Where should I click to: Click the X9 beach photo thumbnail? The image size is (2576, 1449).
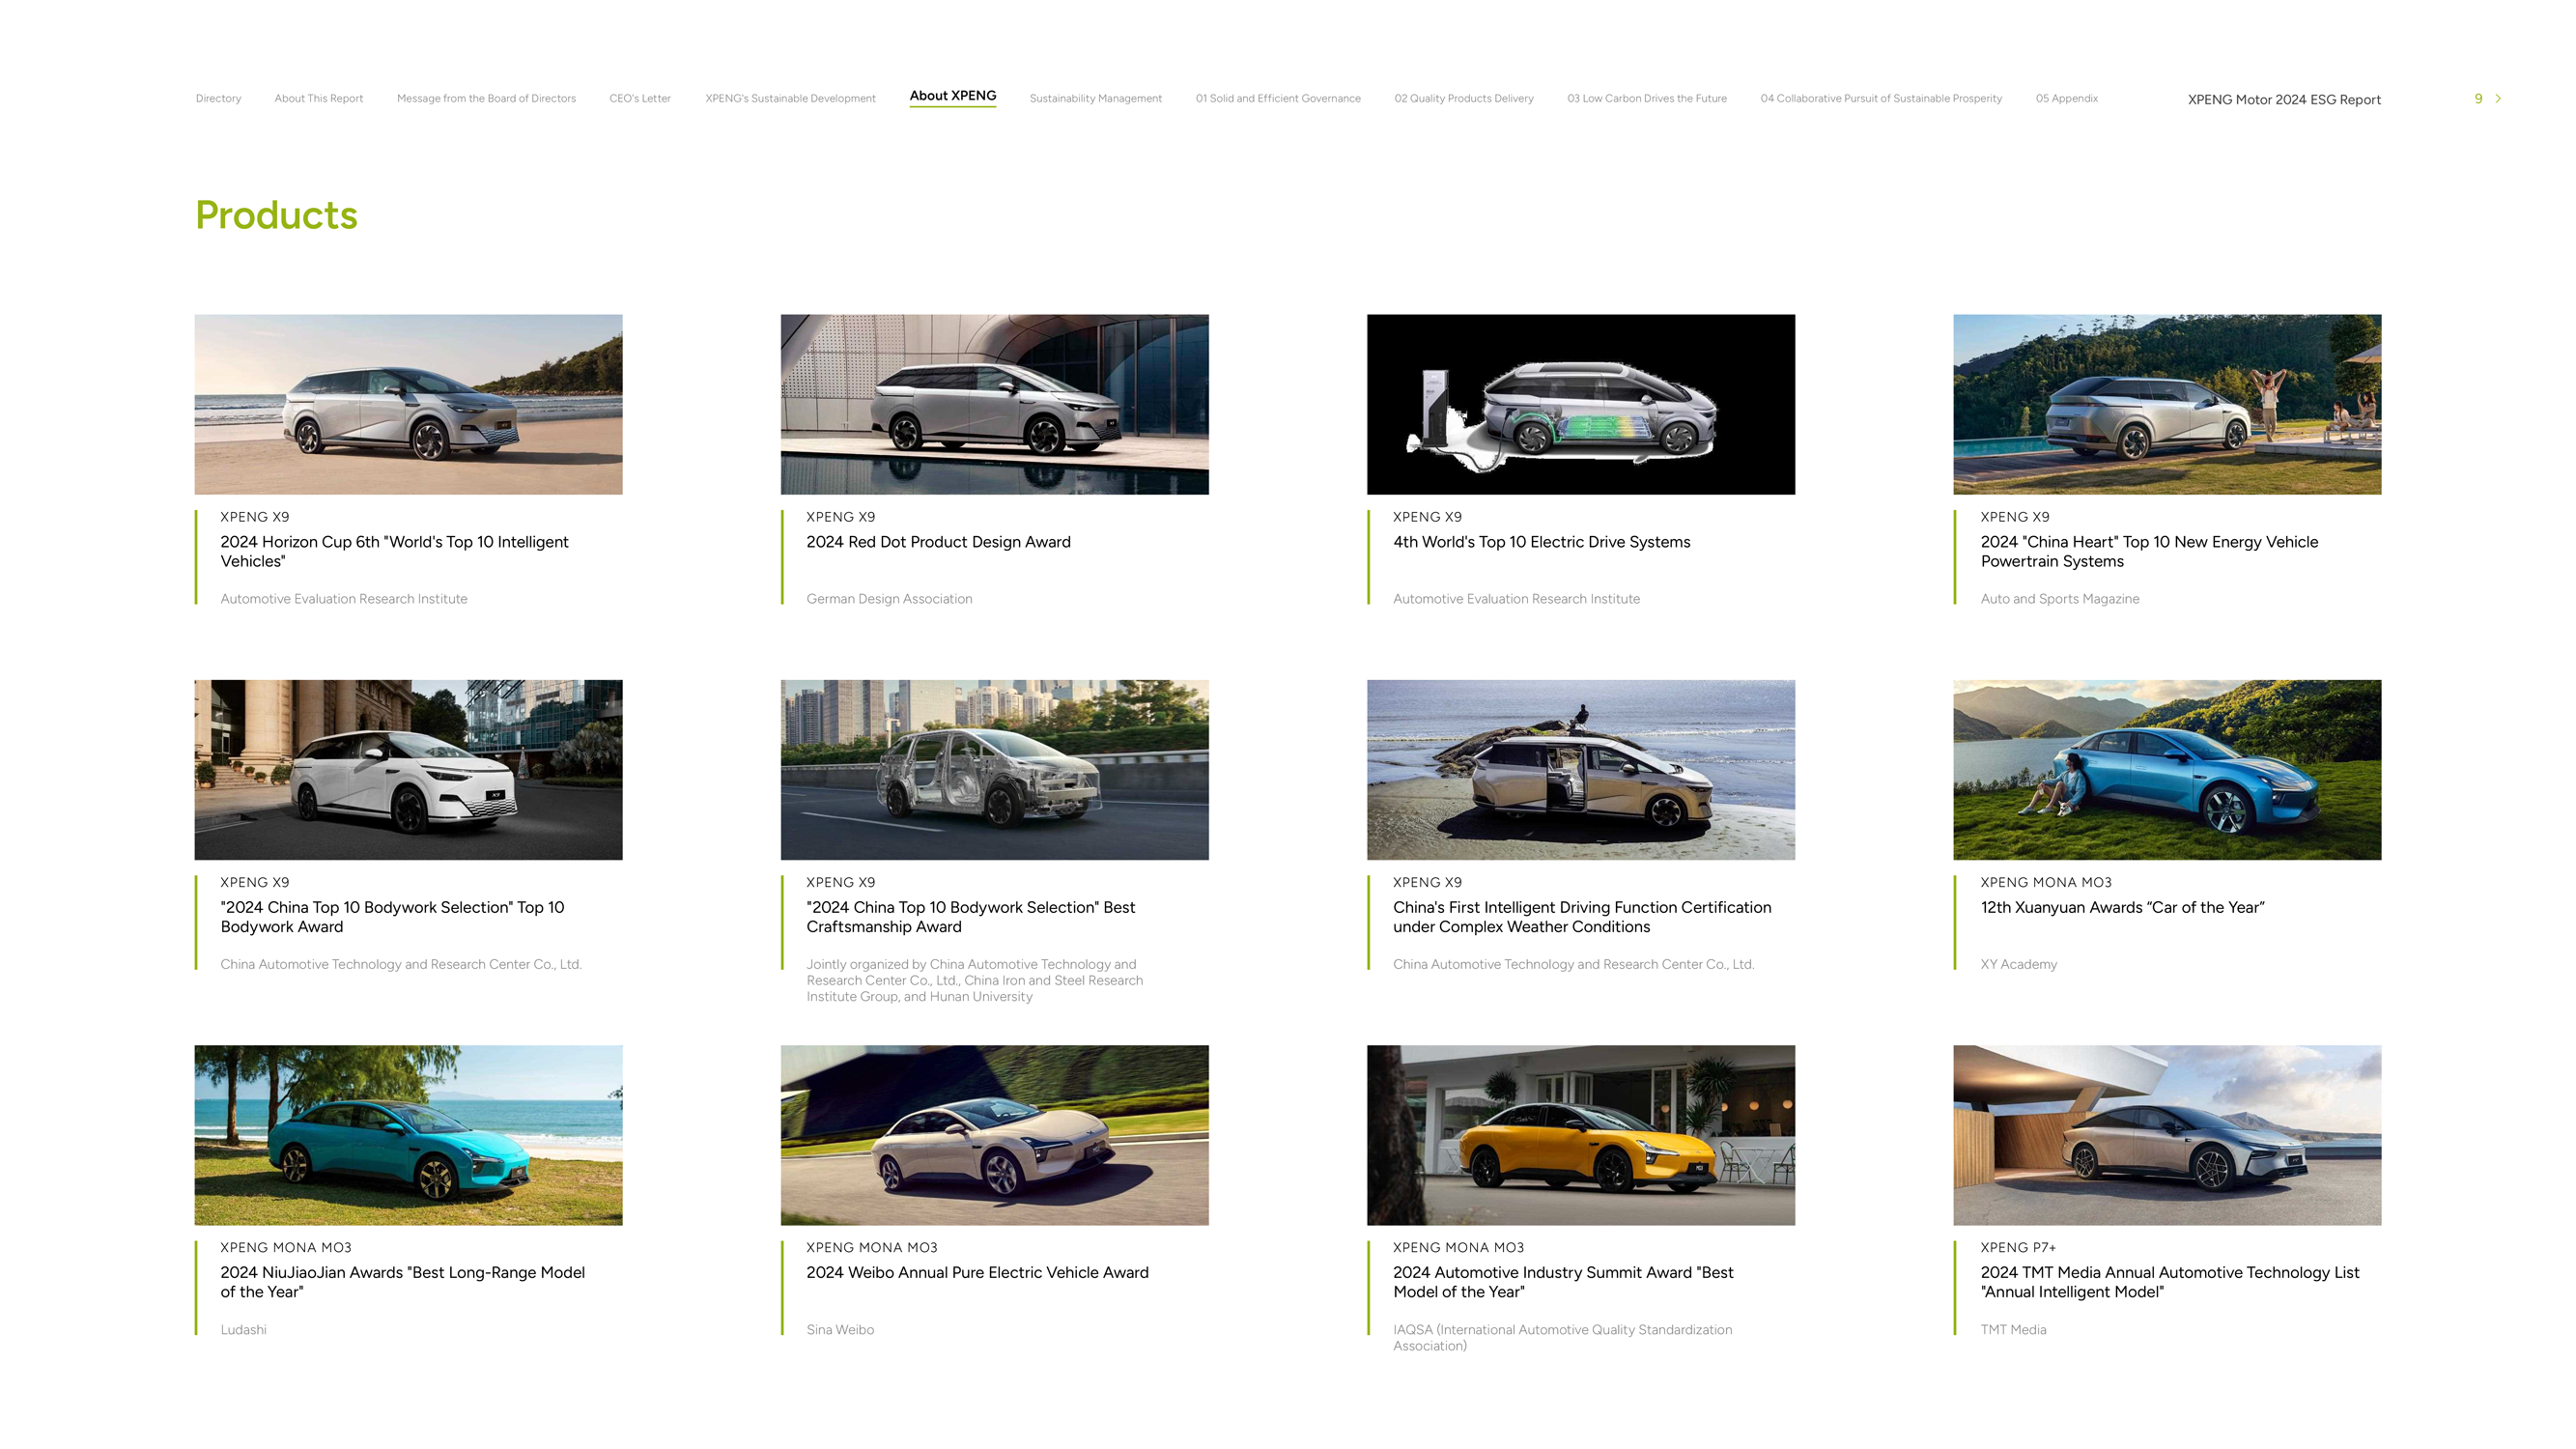tap(408, 404)
